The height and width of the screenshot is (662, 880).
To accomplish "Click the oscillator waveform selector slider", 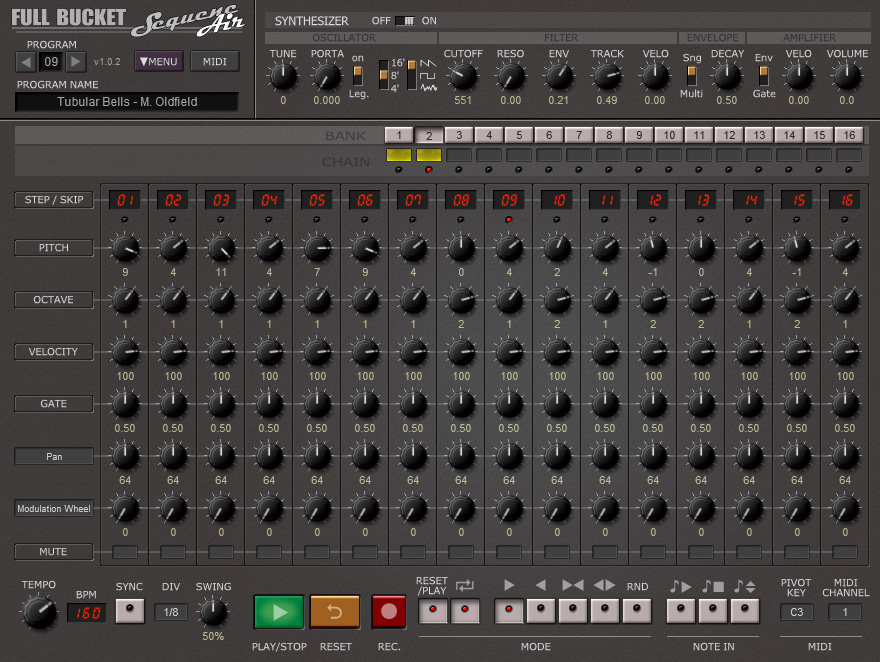I will [x=412, y=75].
